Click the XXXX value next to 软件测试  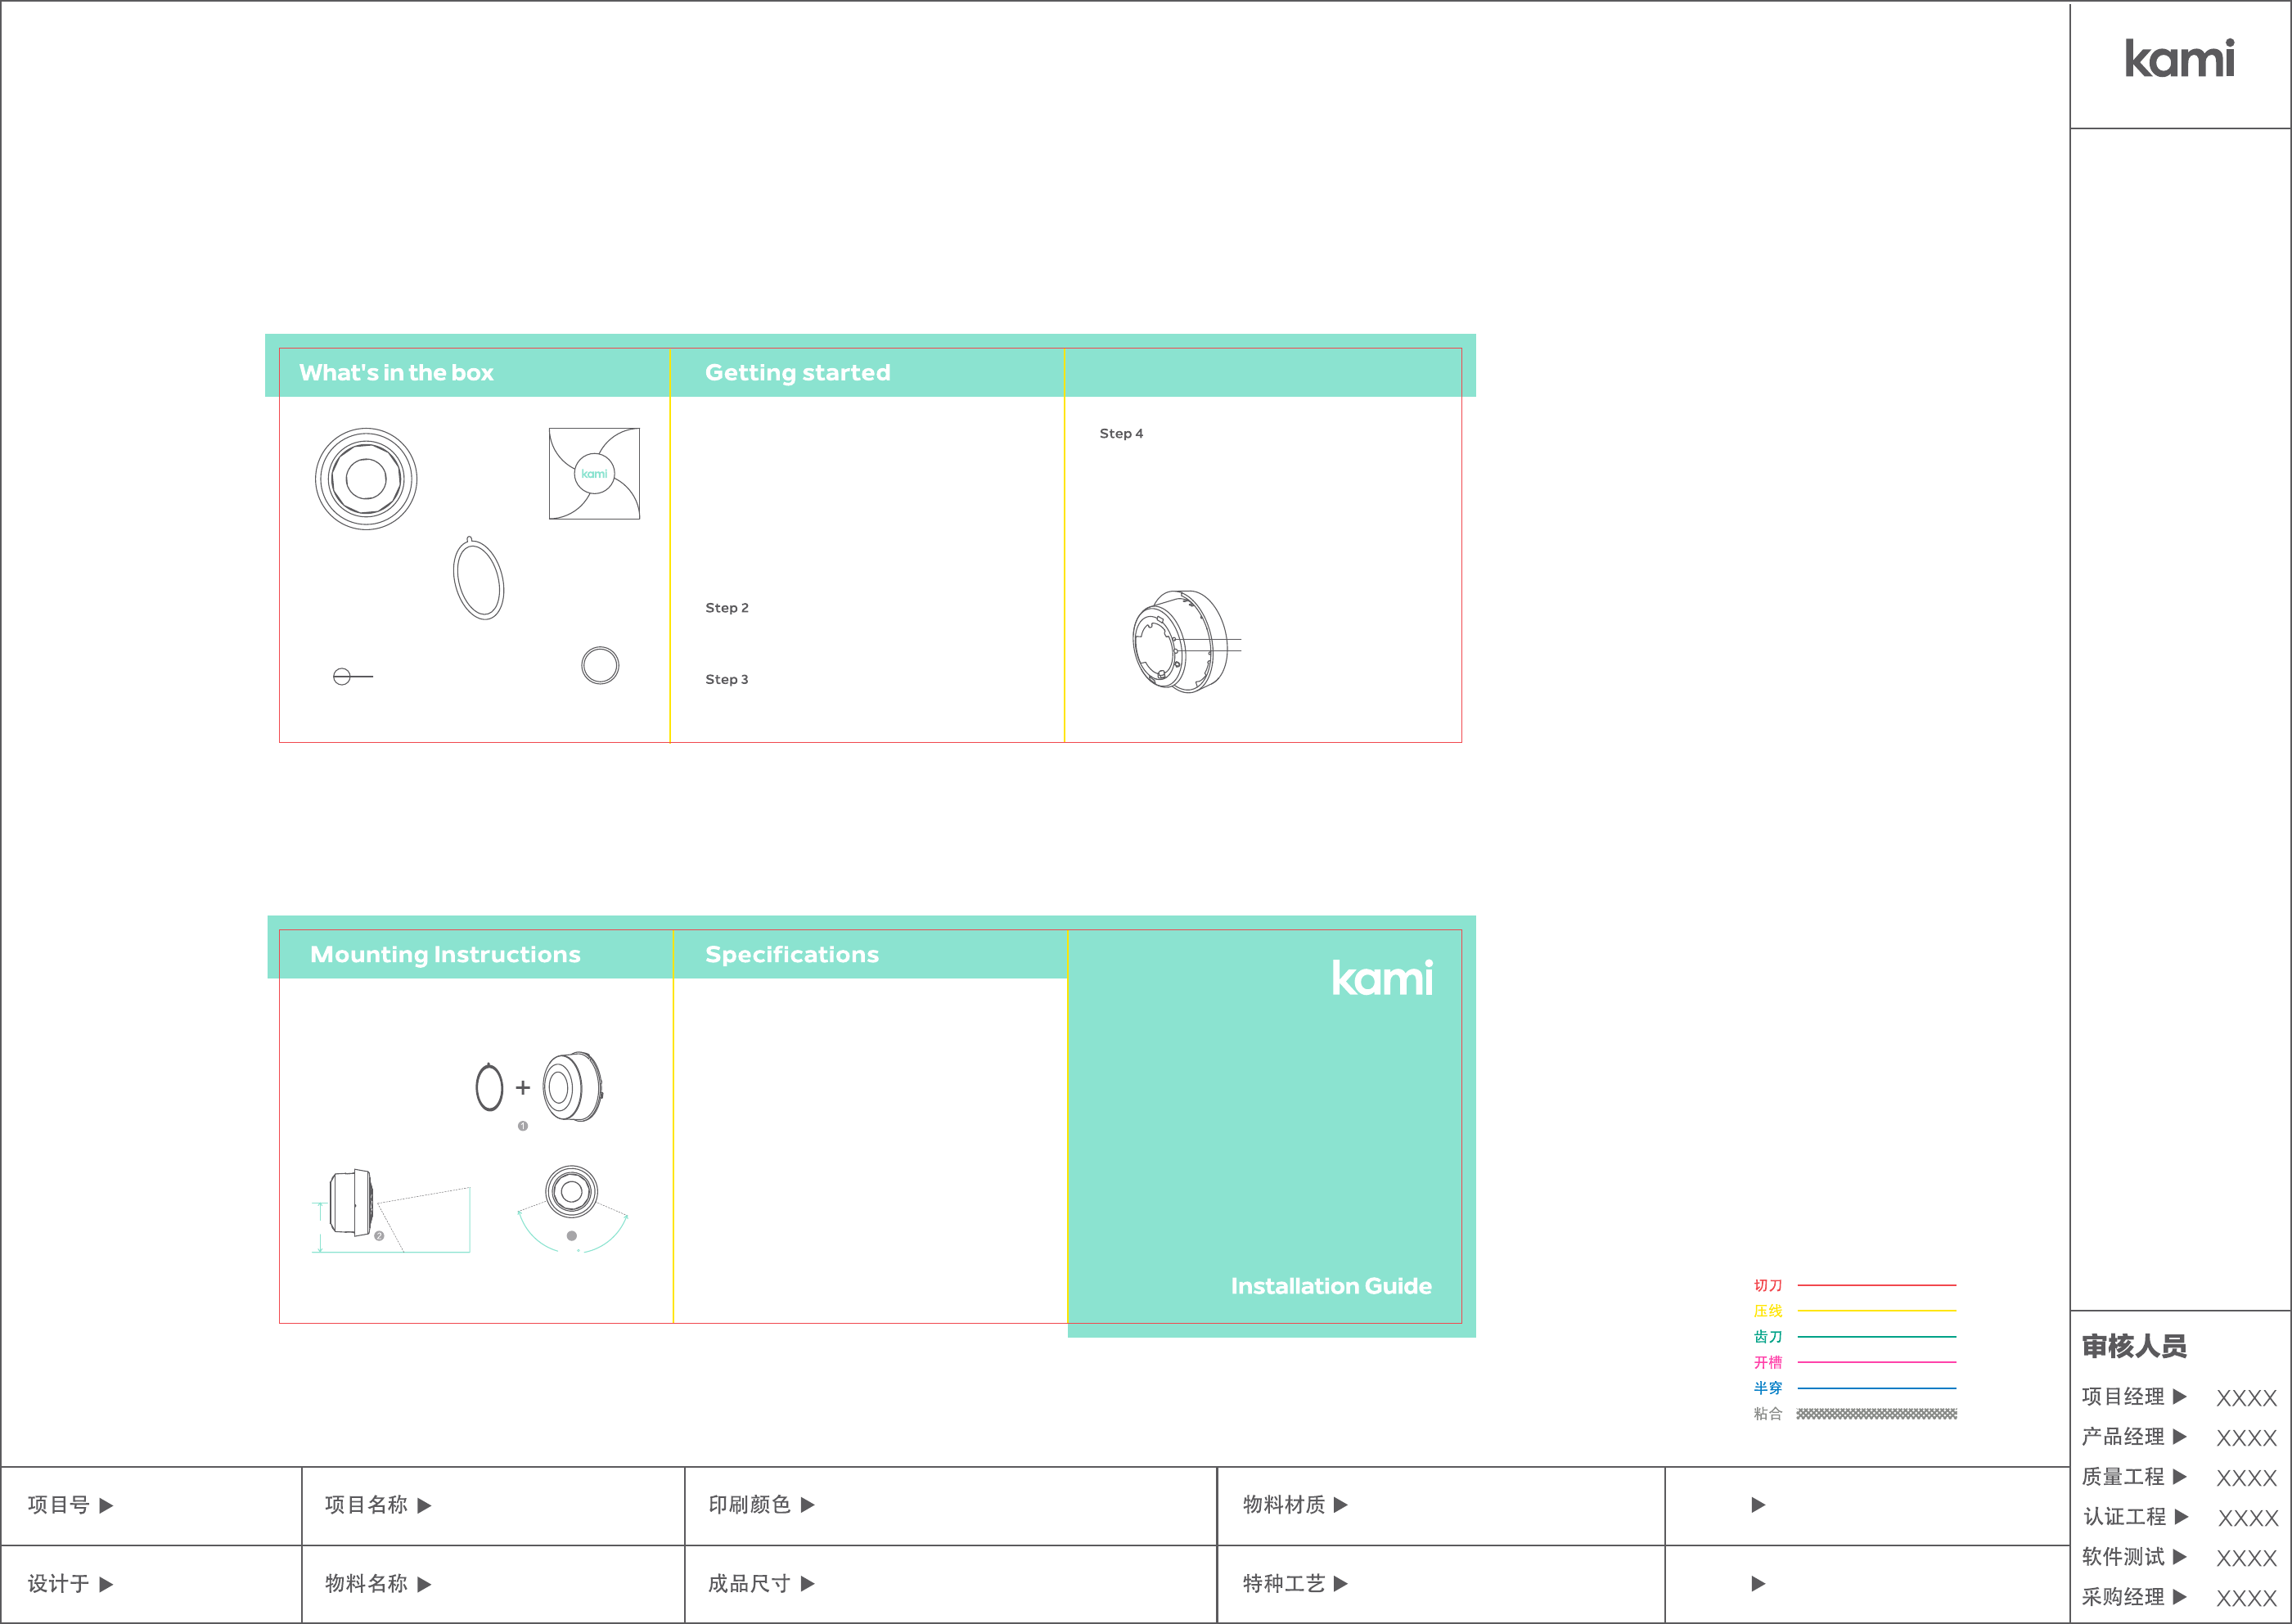(x=2246, y=1558)
